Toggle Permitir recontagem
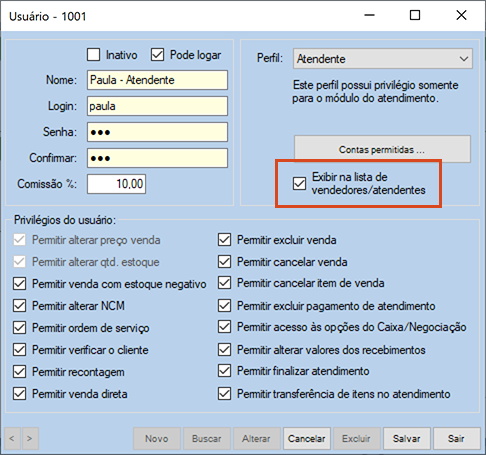 tap(20, 372)
